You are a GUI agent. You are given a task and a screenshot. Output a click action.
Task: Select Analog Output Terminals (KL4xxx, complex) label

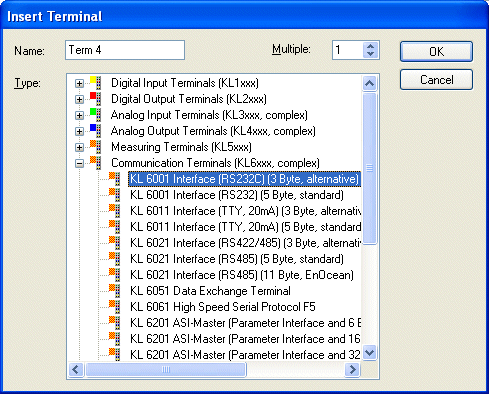(x=213, y=131)
